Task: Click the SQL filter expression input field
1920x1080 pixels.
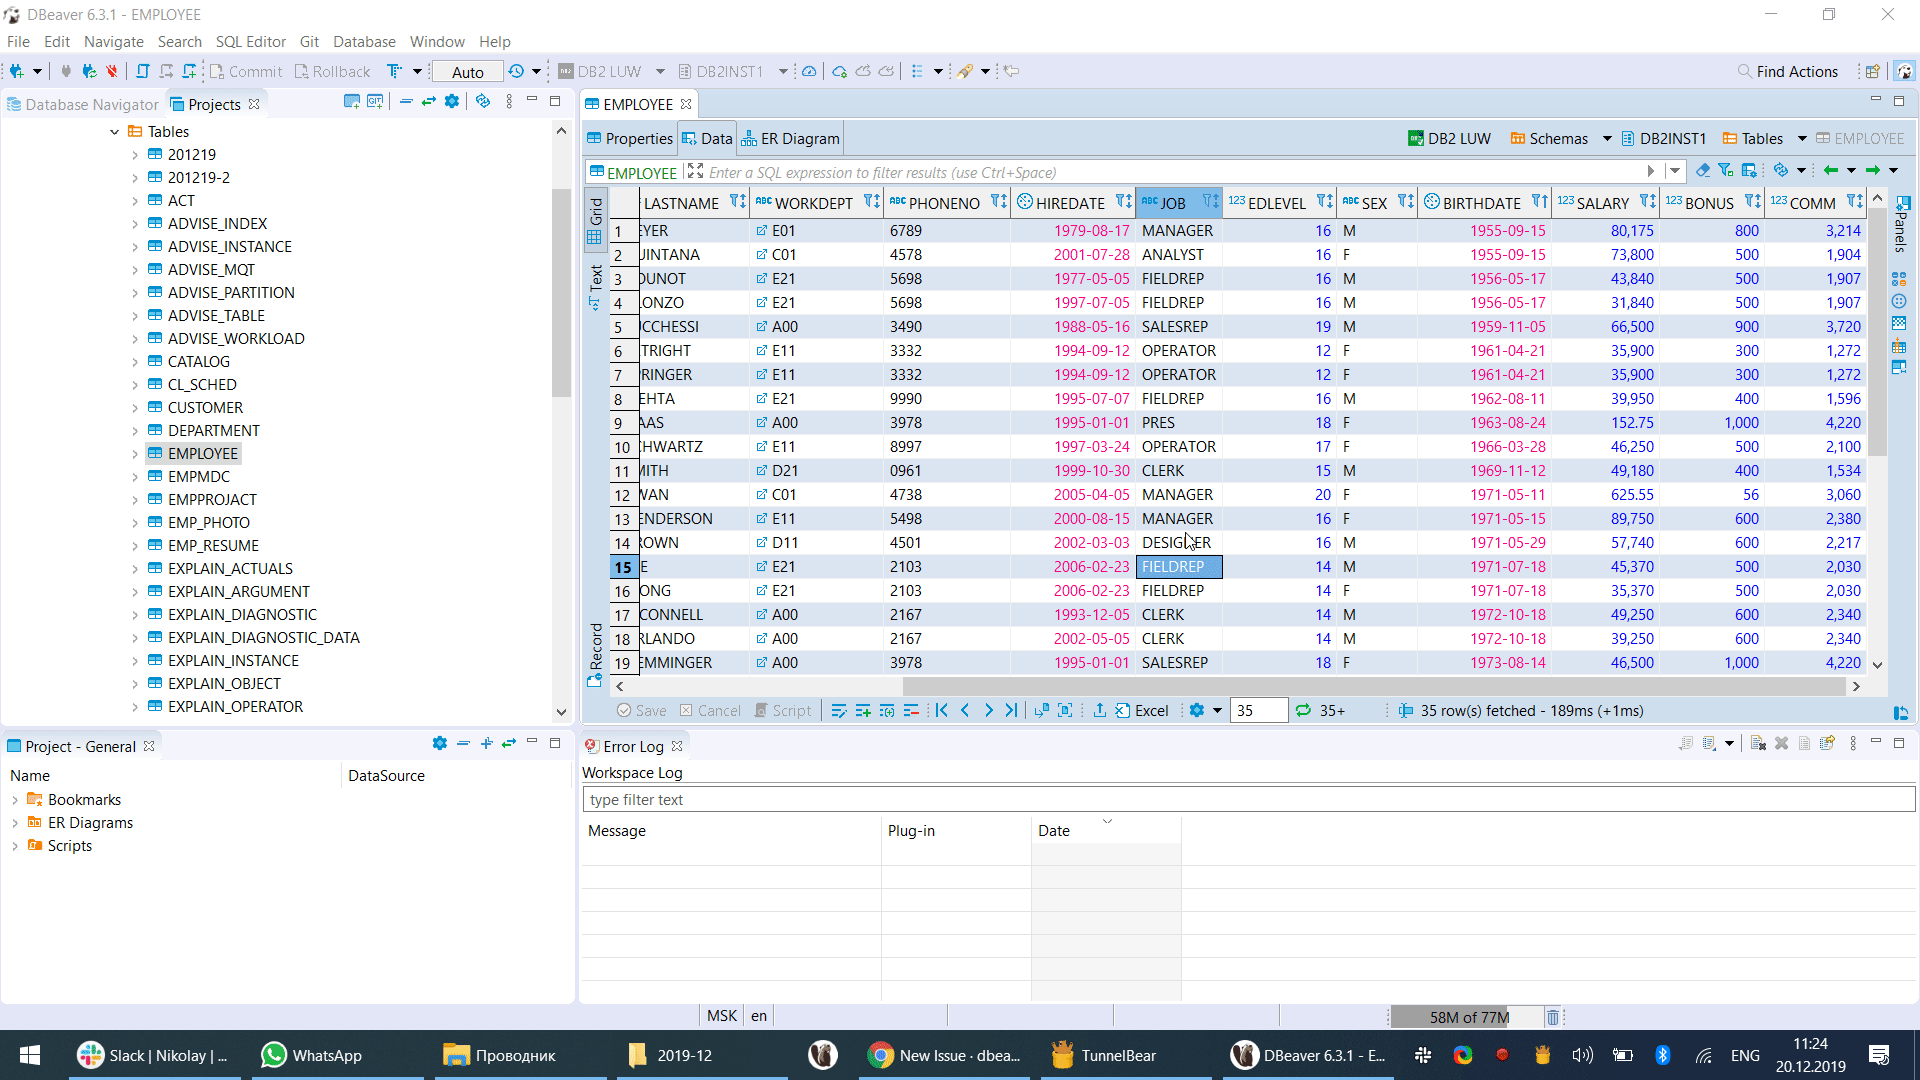Action: coord(1170,173)
